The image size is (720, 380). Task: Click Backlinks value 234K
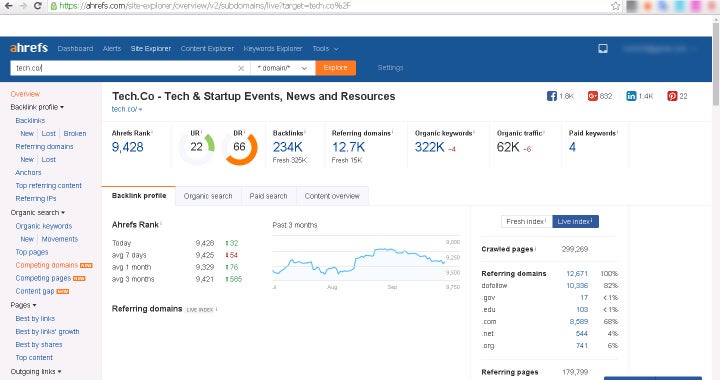pyautogui.click(x=287, y=147)
